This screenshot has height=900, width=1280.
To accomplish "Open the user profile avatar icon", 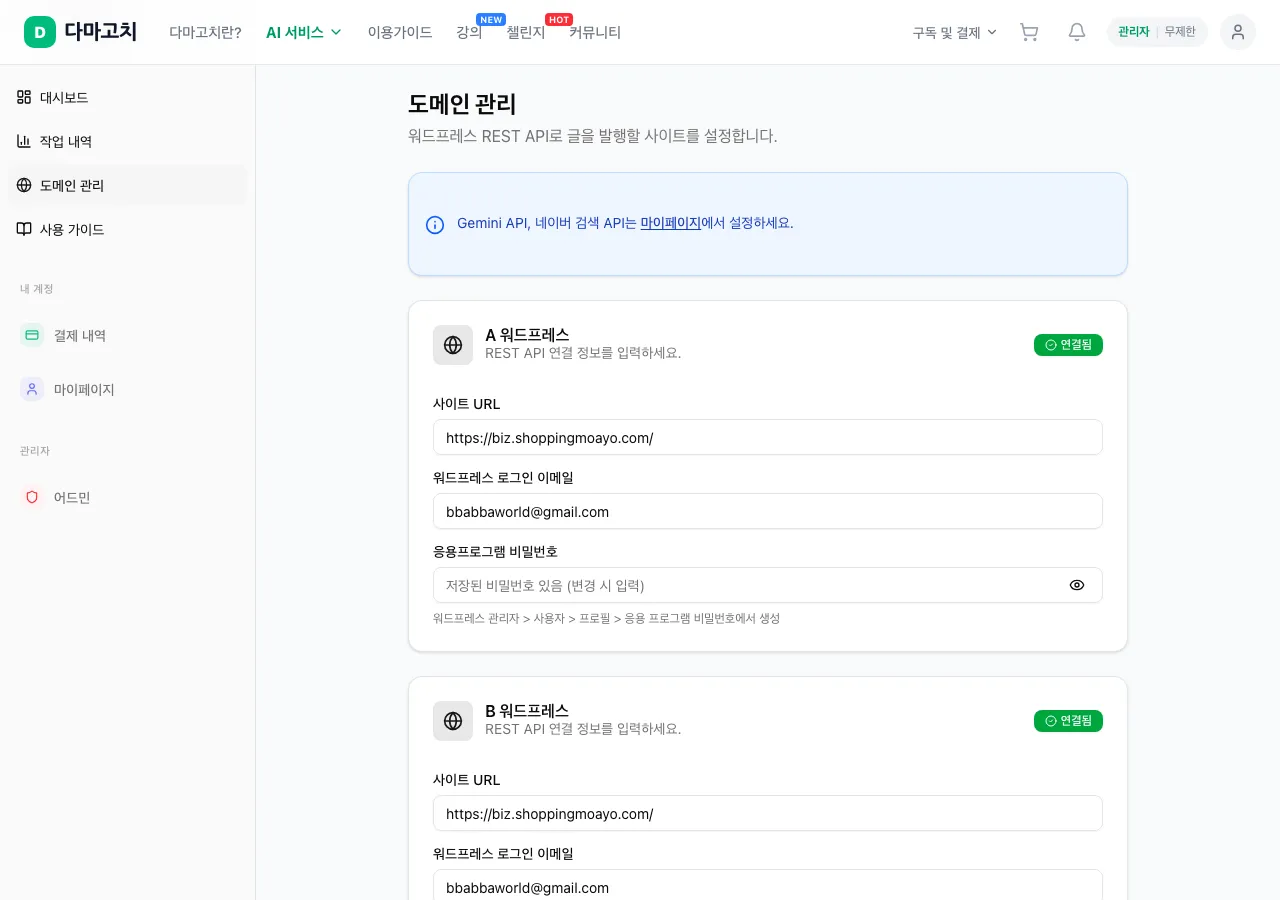I will [x=1238, y=32].
